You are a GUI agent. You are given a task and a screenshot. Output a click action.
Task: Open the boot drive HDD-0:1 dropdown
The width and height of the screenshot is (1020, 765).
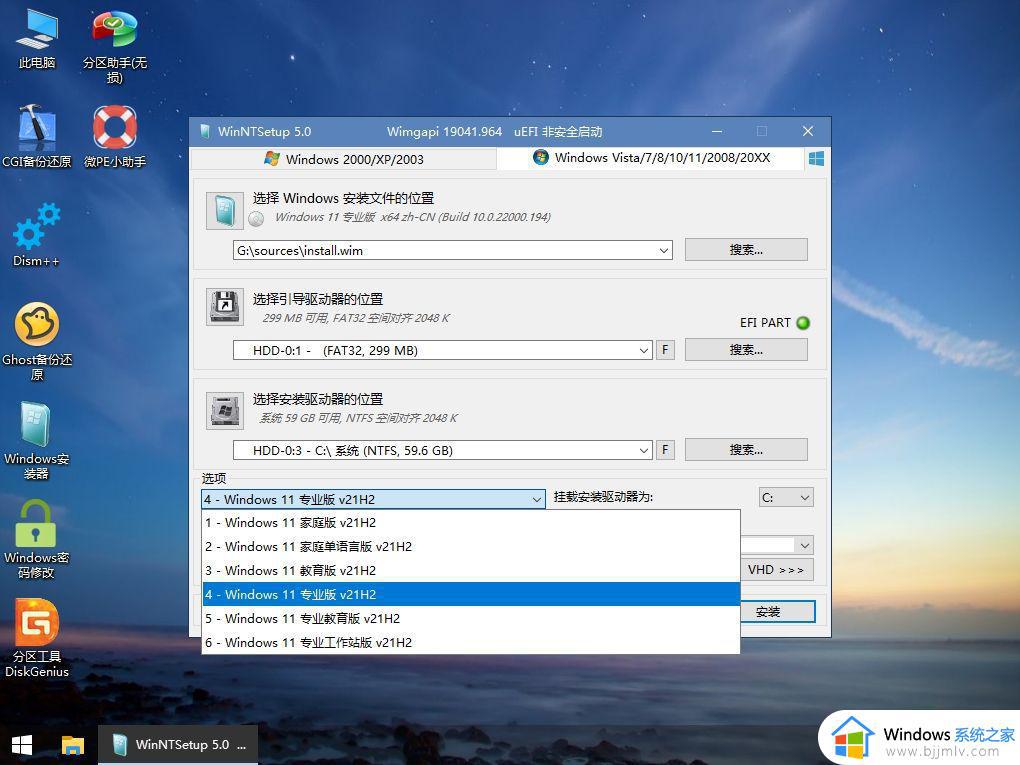pos(643,351)
